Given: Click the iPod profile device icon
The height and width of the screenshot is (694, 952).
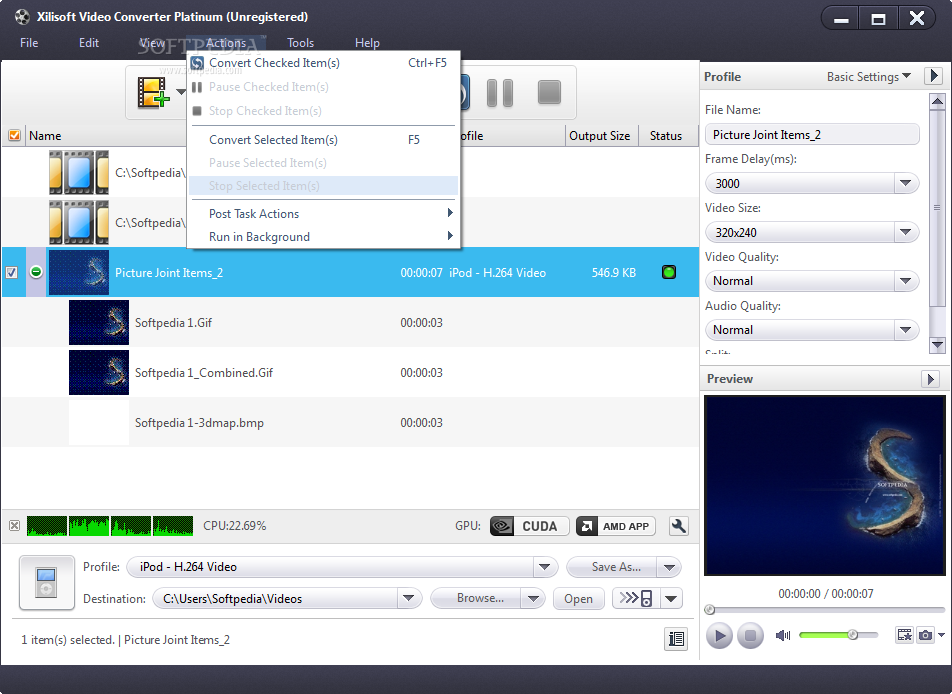Looking at the screenshot, I should tap(47, 582).
